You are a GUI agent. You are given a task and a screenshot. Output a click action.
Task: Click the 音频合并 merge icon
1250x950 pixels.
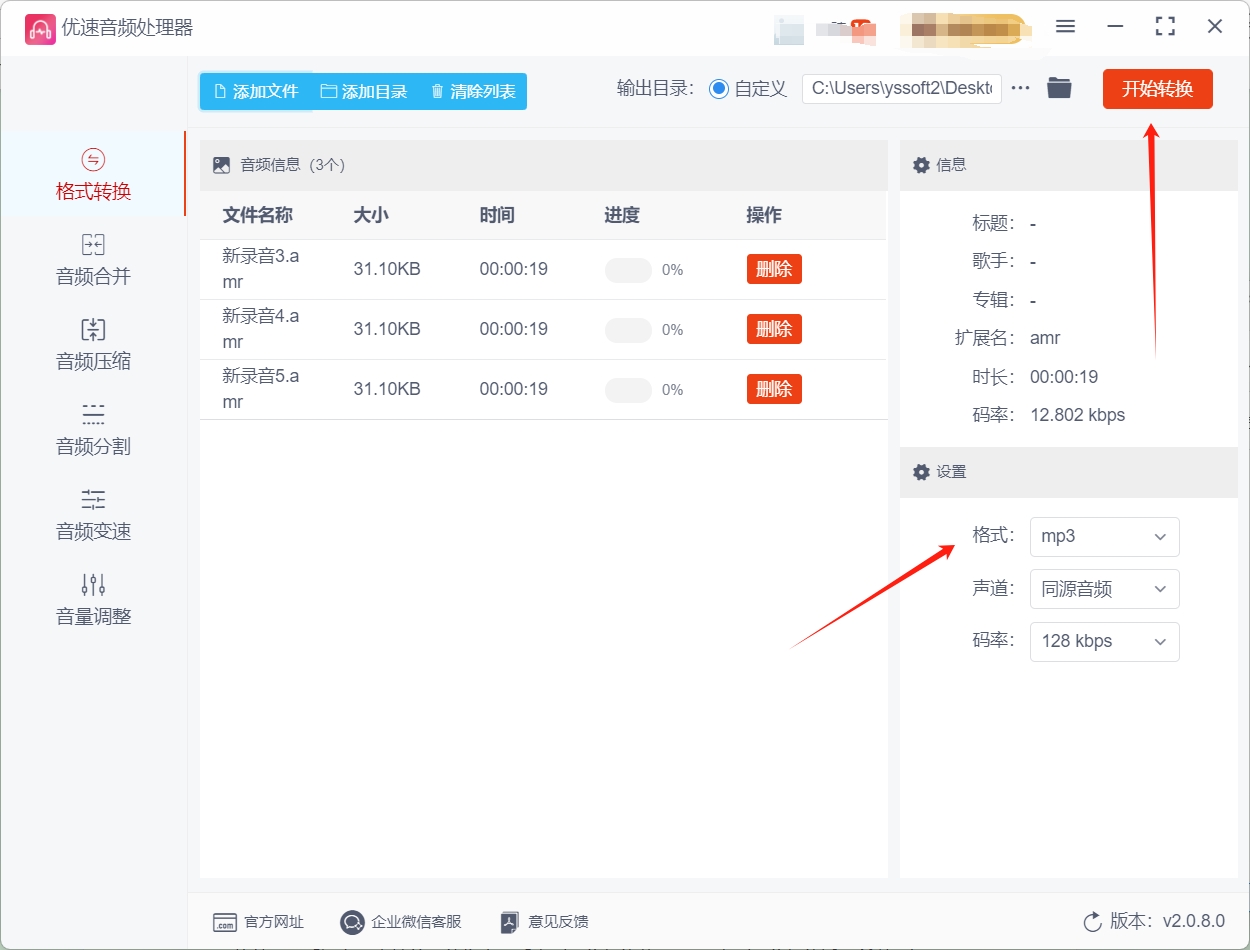[93, 245]
